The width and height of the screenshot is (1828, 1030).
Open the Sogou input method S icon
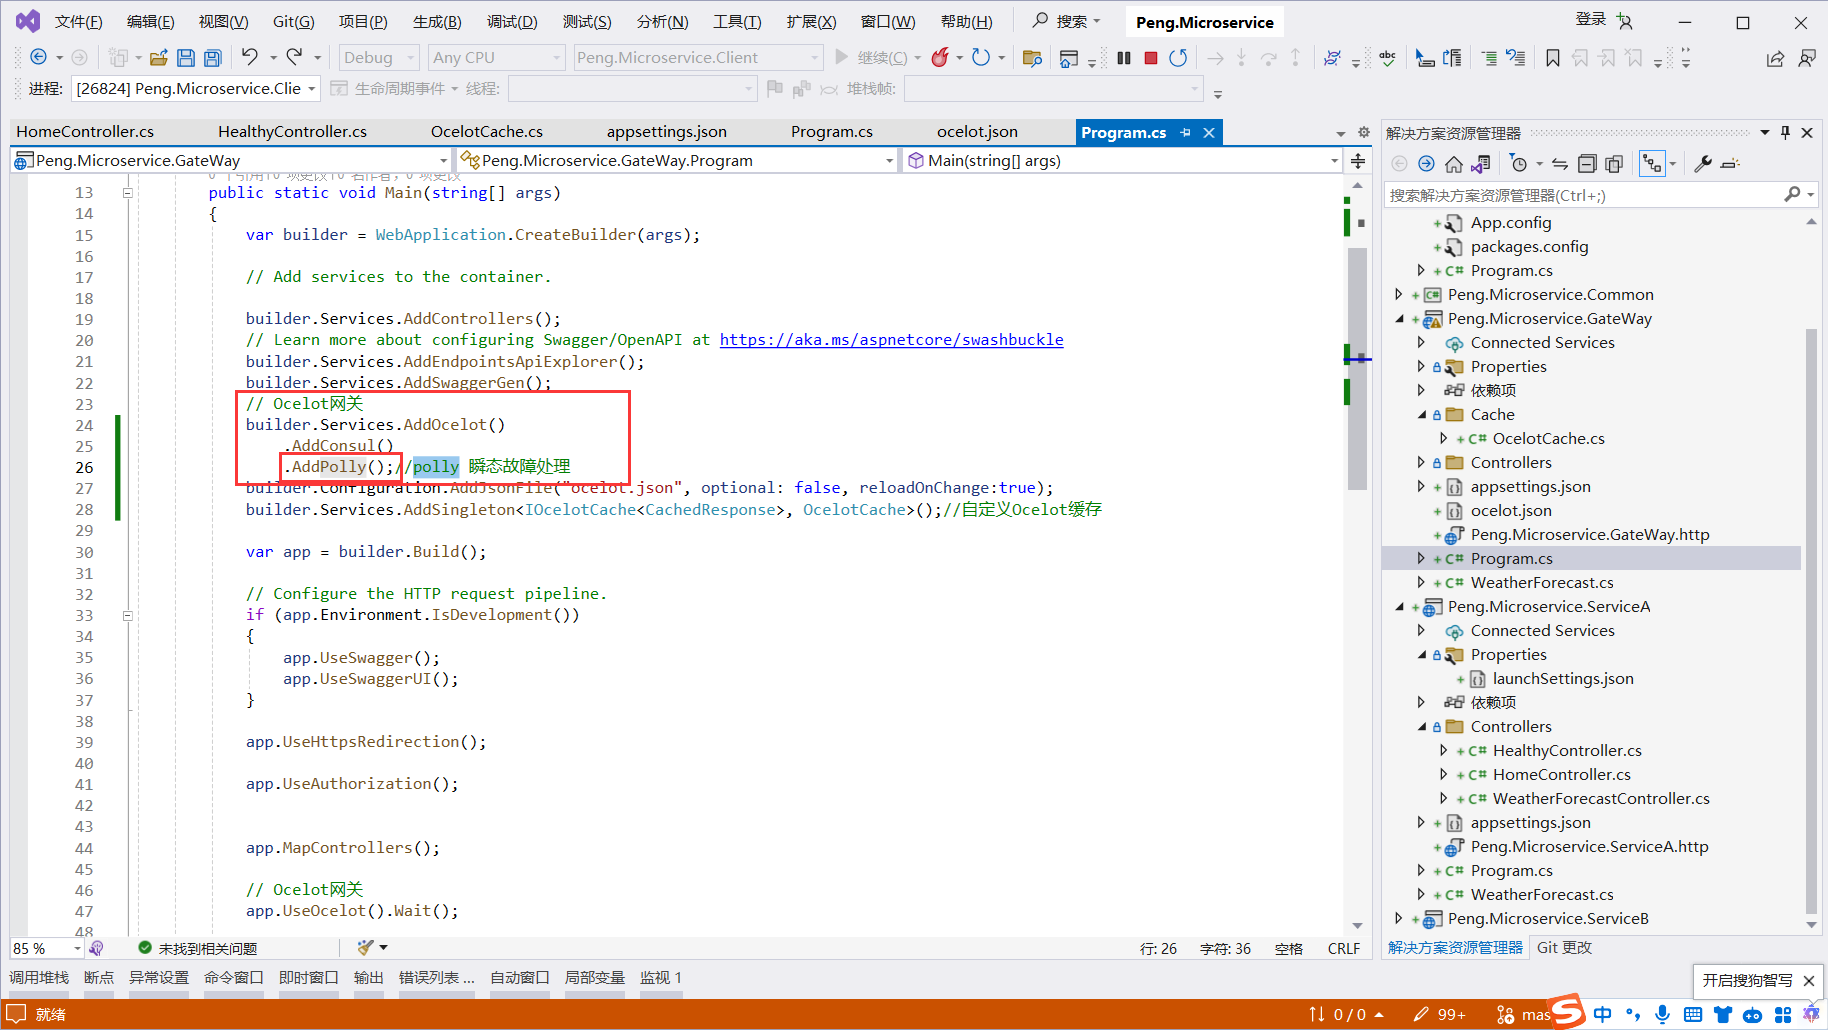[1567, 1011]
